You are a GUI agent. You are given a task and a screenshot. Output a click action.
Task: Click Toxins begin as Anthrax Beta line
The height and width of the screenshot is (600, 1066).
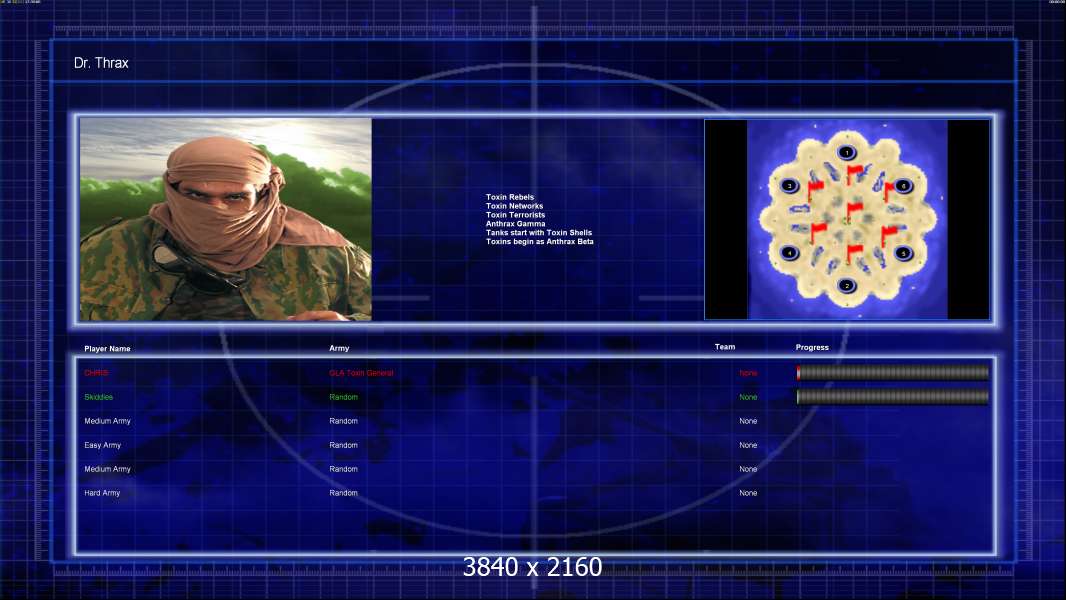click(x=540, y=241)
